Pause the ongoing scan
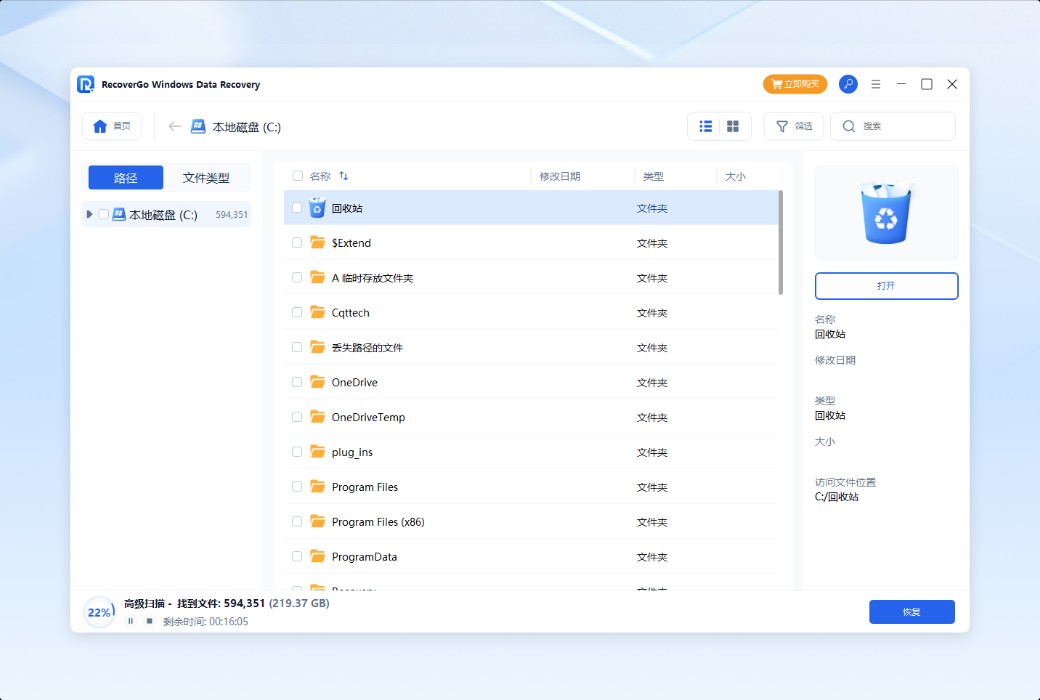The width and height of the screenshot is (1040, 700). pos(131,621)
